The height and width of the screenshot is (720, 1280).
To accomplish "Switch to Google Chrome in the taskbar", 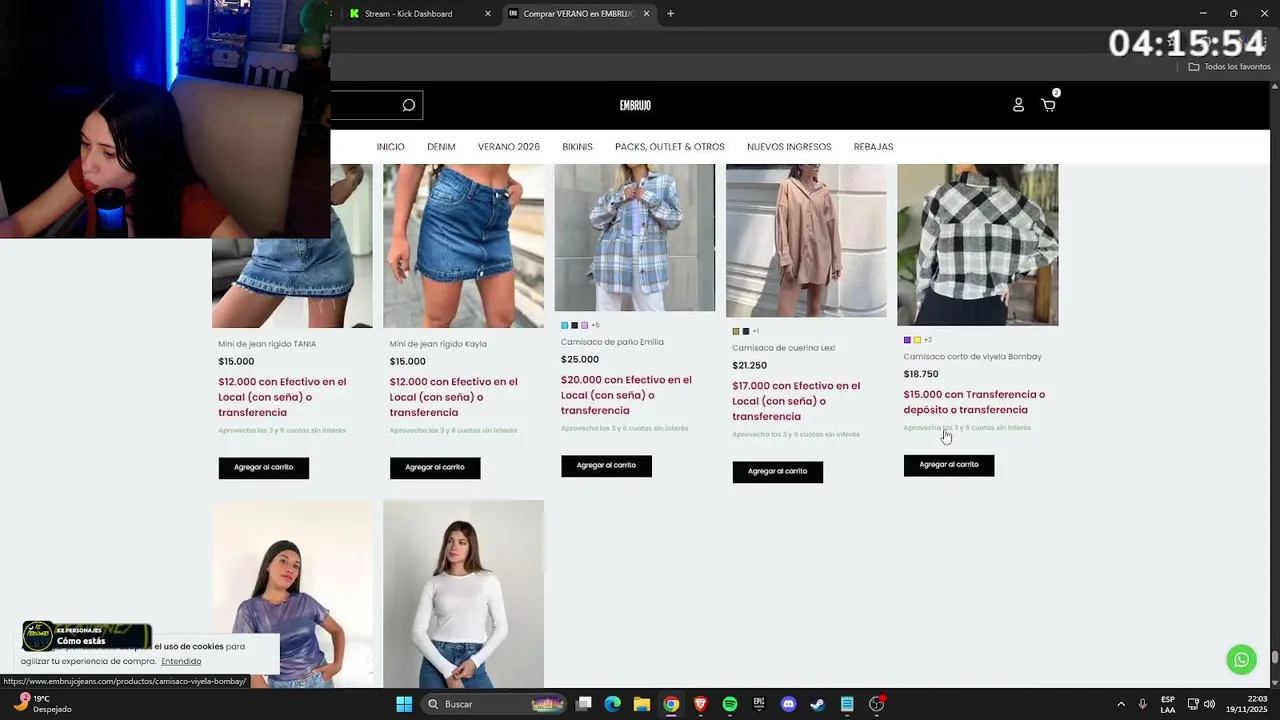I will point(671,704).
